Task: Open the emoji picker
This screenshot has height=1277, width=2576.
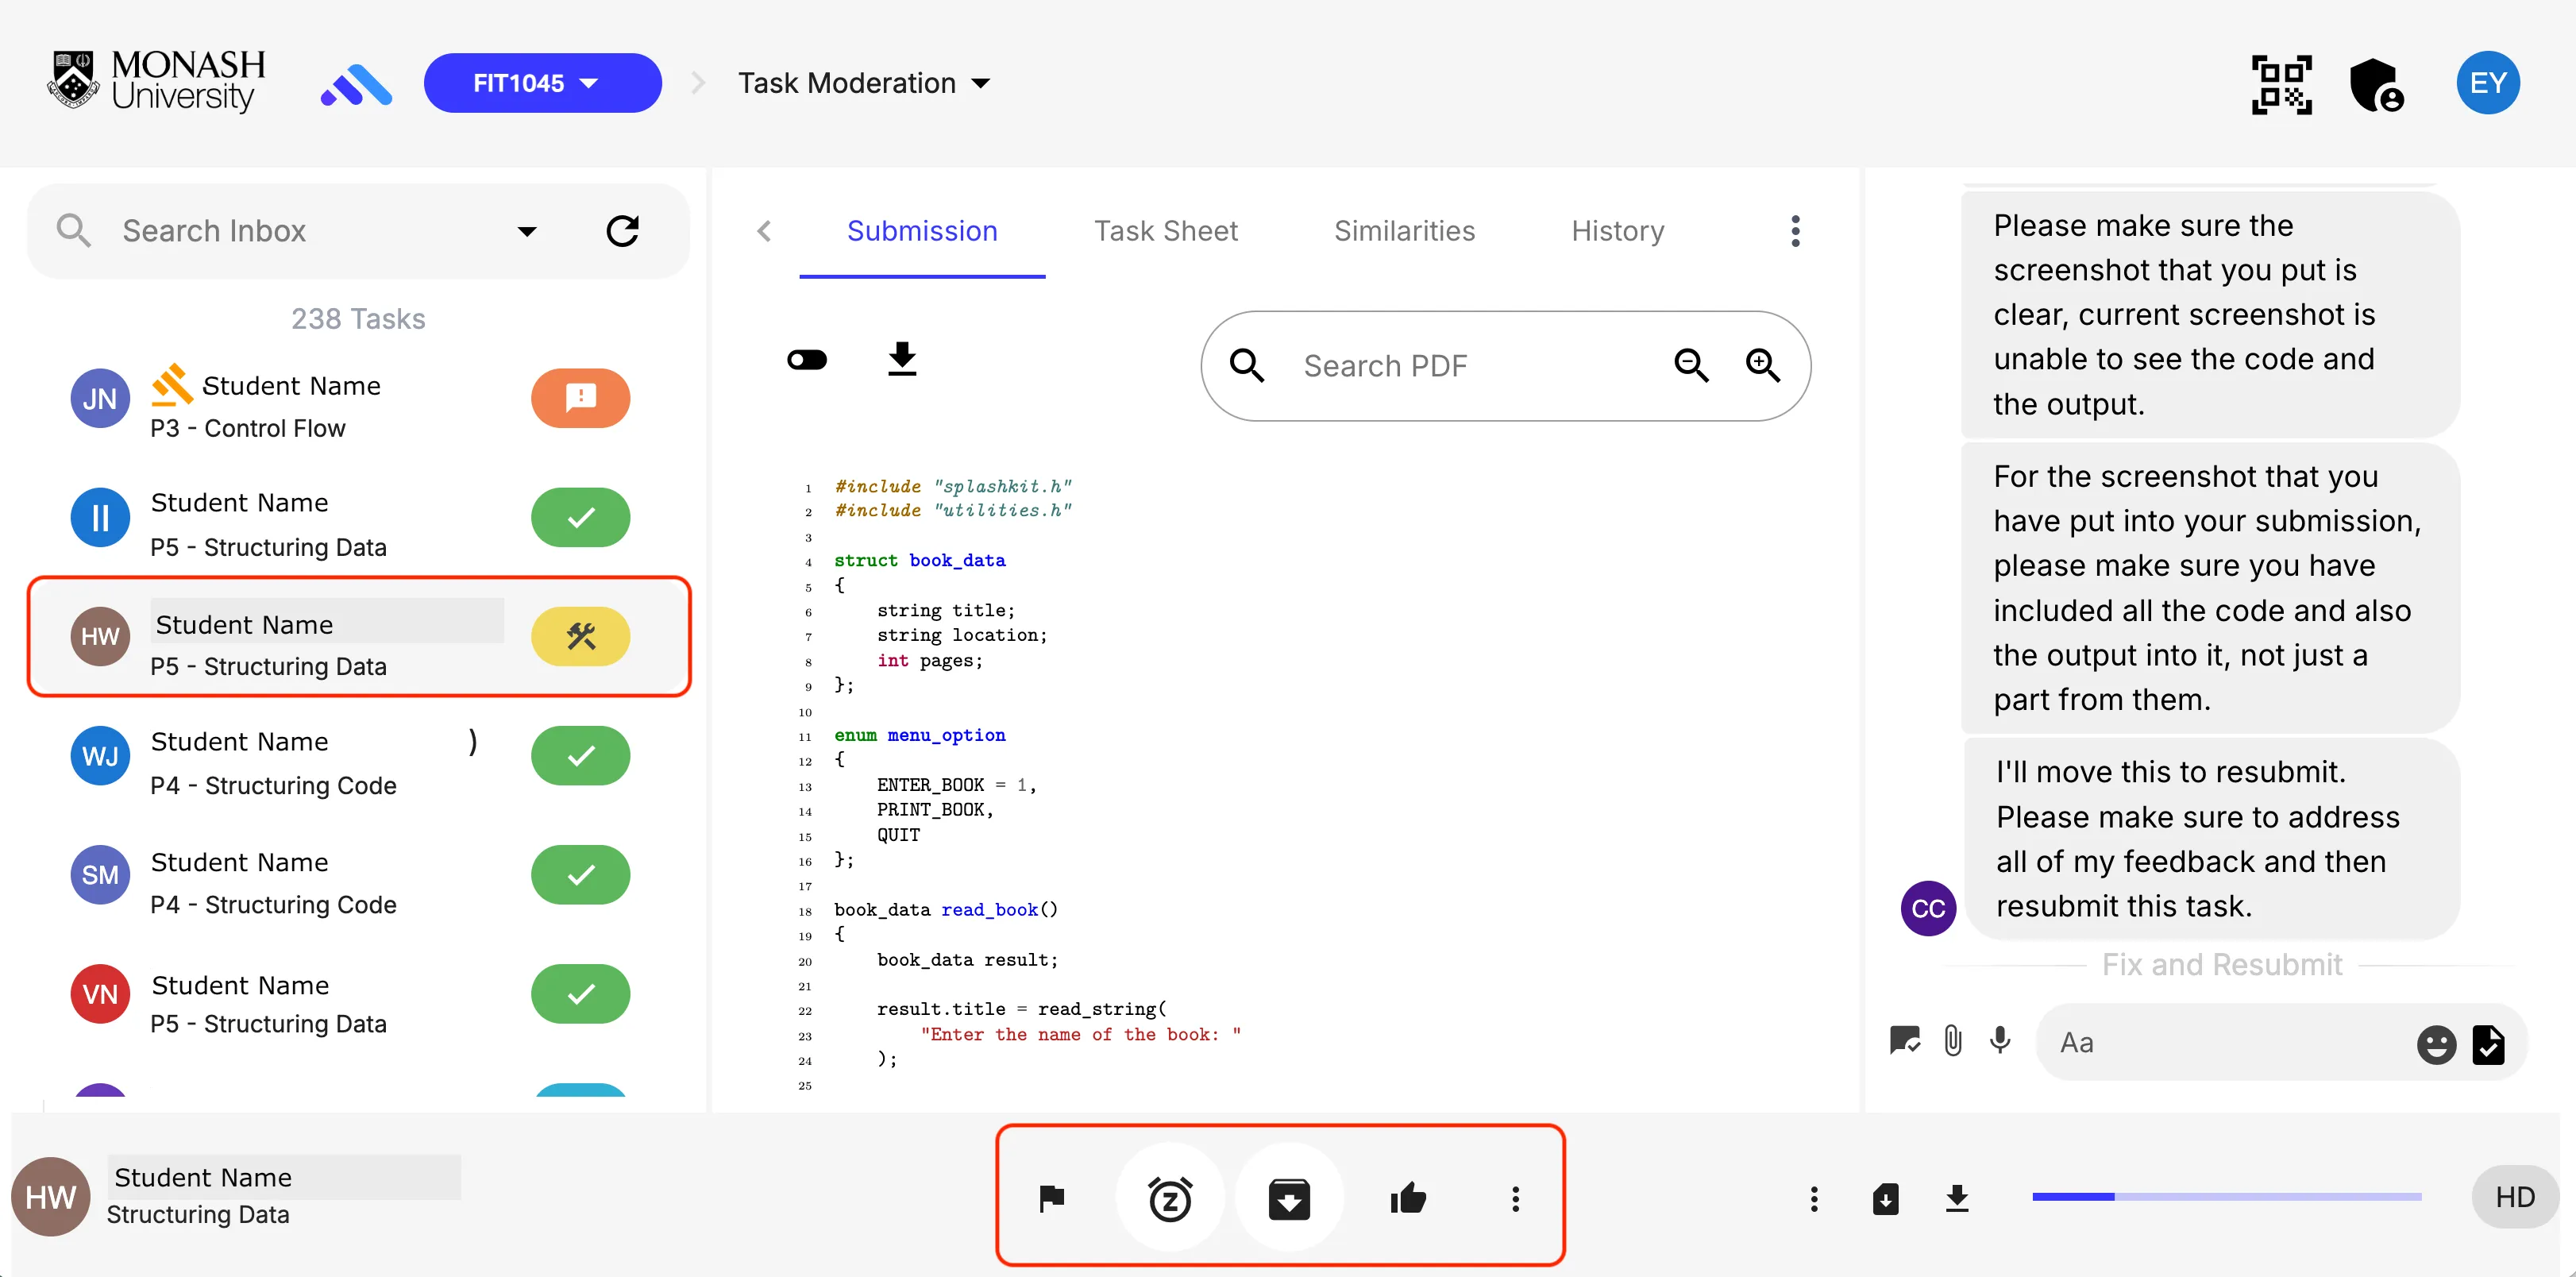Action: point(2436,1045)
